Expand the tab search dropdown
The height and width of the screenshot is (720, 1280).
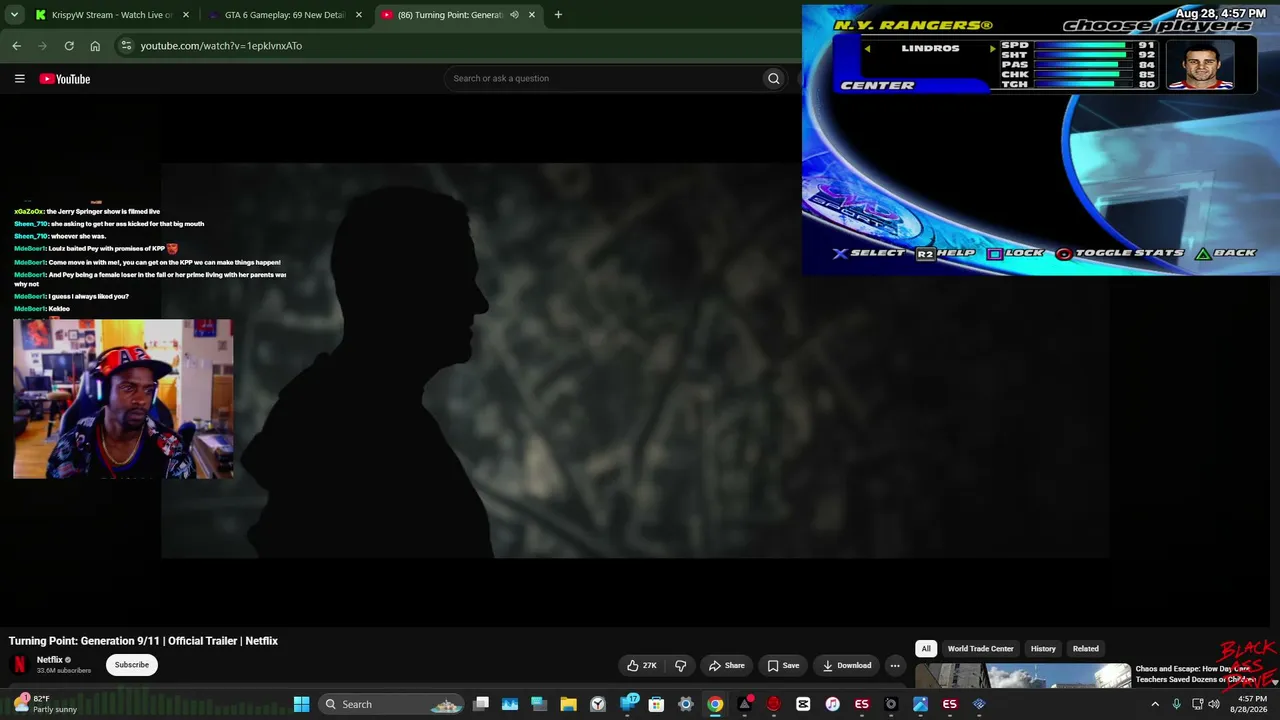click(x=14, y=15)
